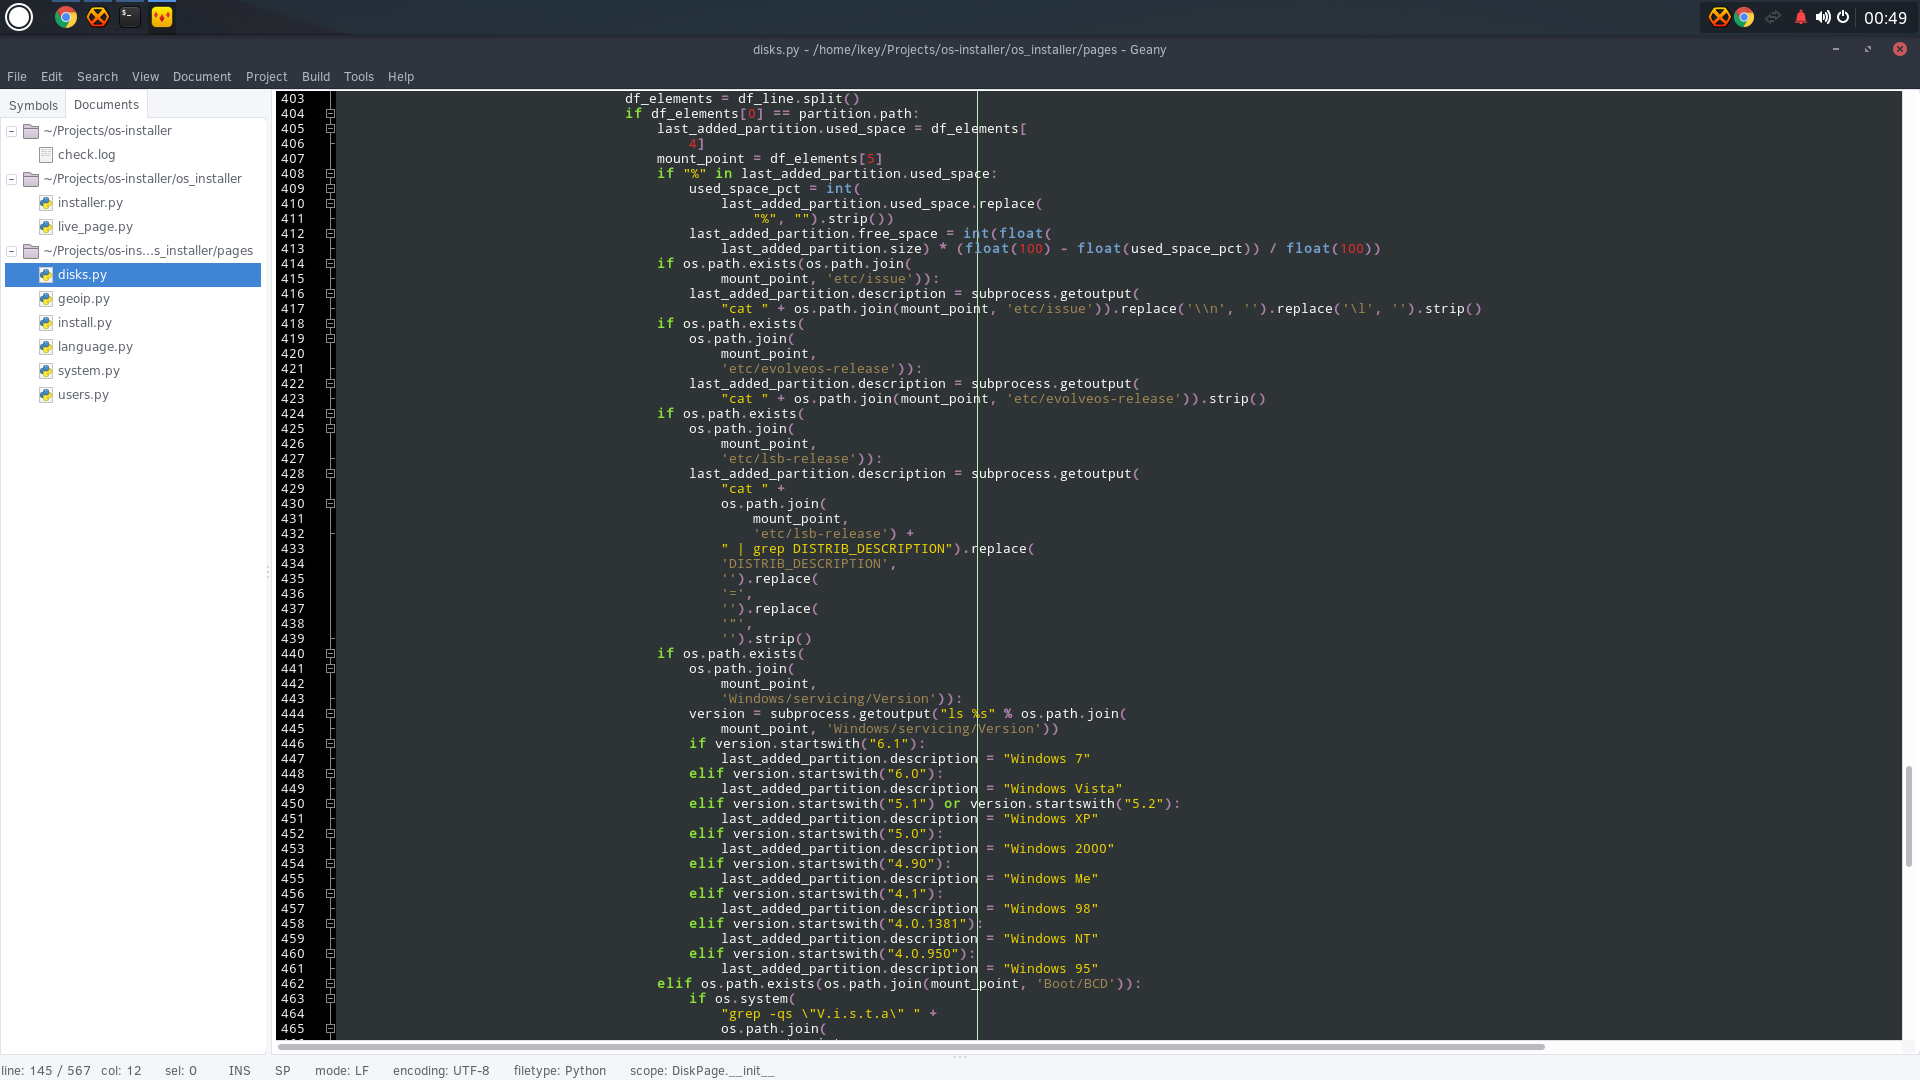Fold the code block at line 408
The width and height of the screenshot is (1920, 1080).
point(330,174)
